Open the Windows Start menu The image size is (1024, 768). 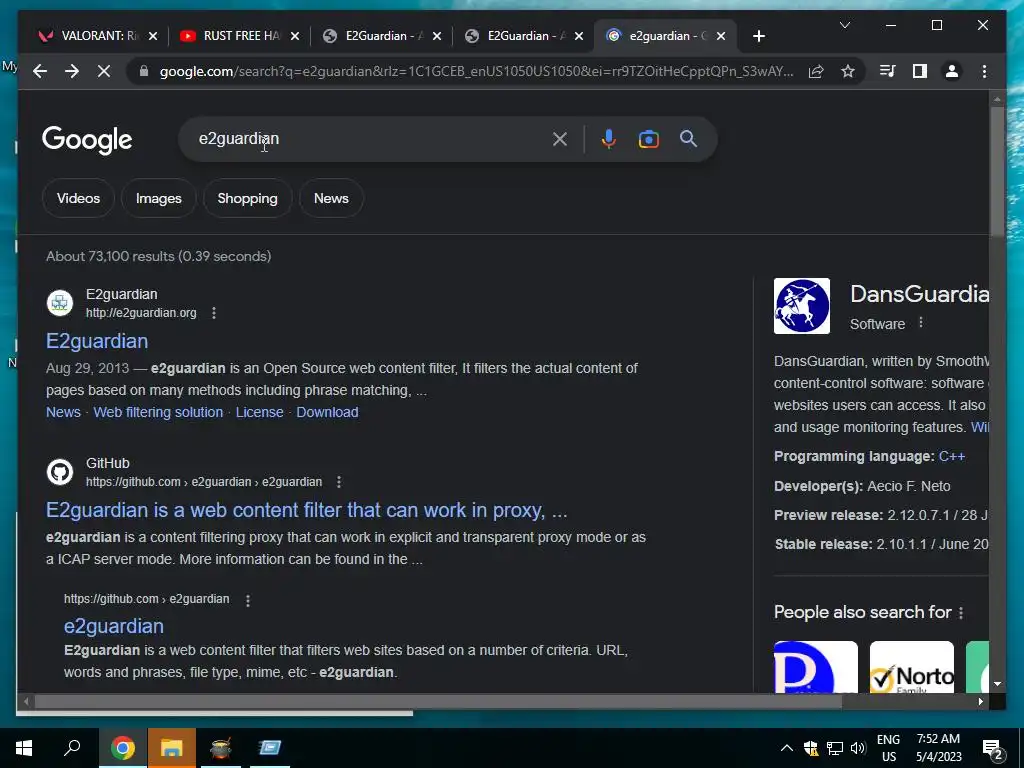tap(24, 748)
